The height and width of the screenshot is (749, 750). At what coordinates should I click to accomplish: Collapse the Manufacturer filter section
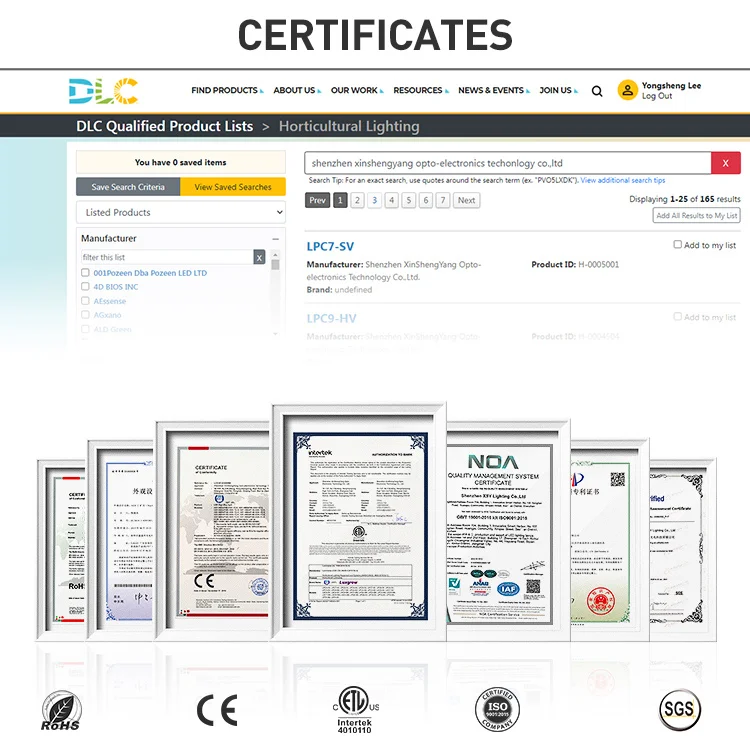276,239
